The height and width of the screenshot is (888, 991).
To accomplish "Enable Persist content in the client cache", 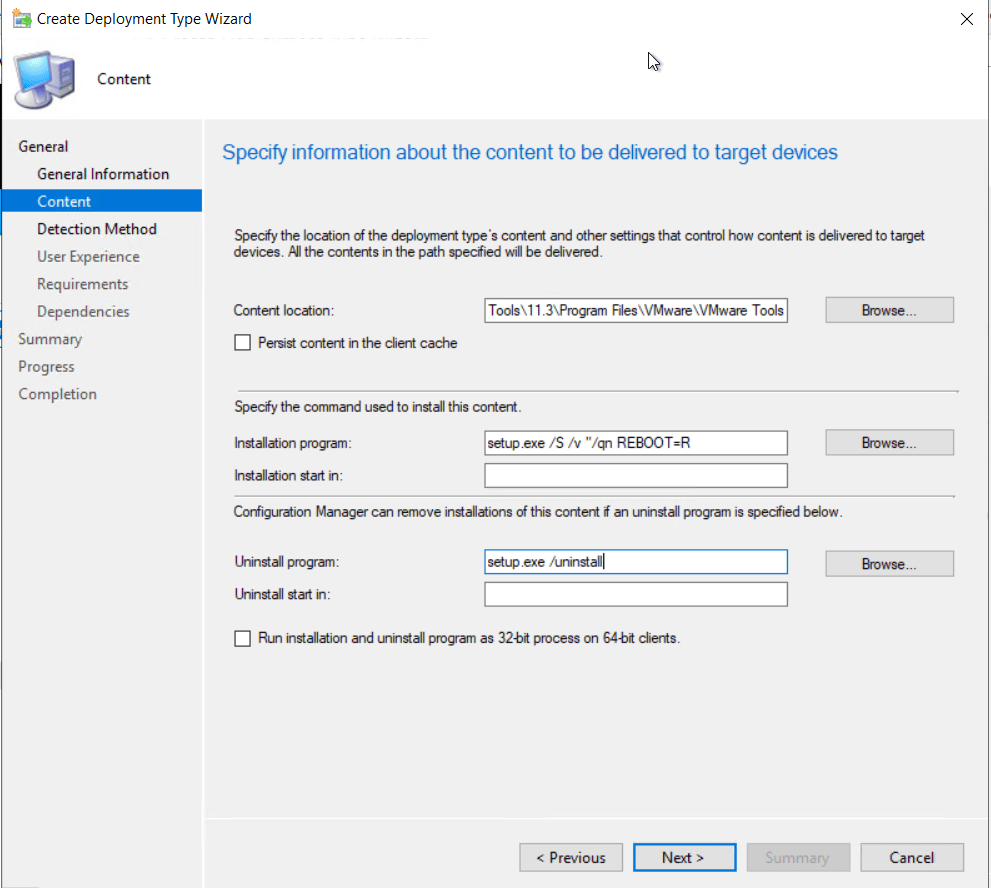I will (x=242, y=343).
